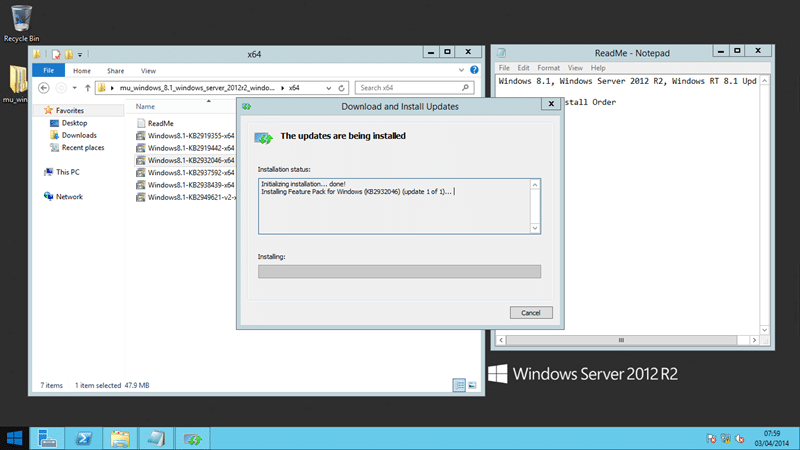
Task: Open the address bar history dropdown
Action: pyautogui.click(x=329, y=88)
